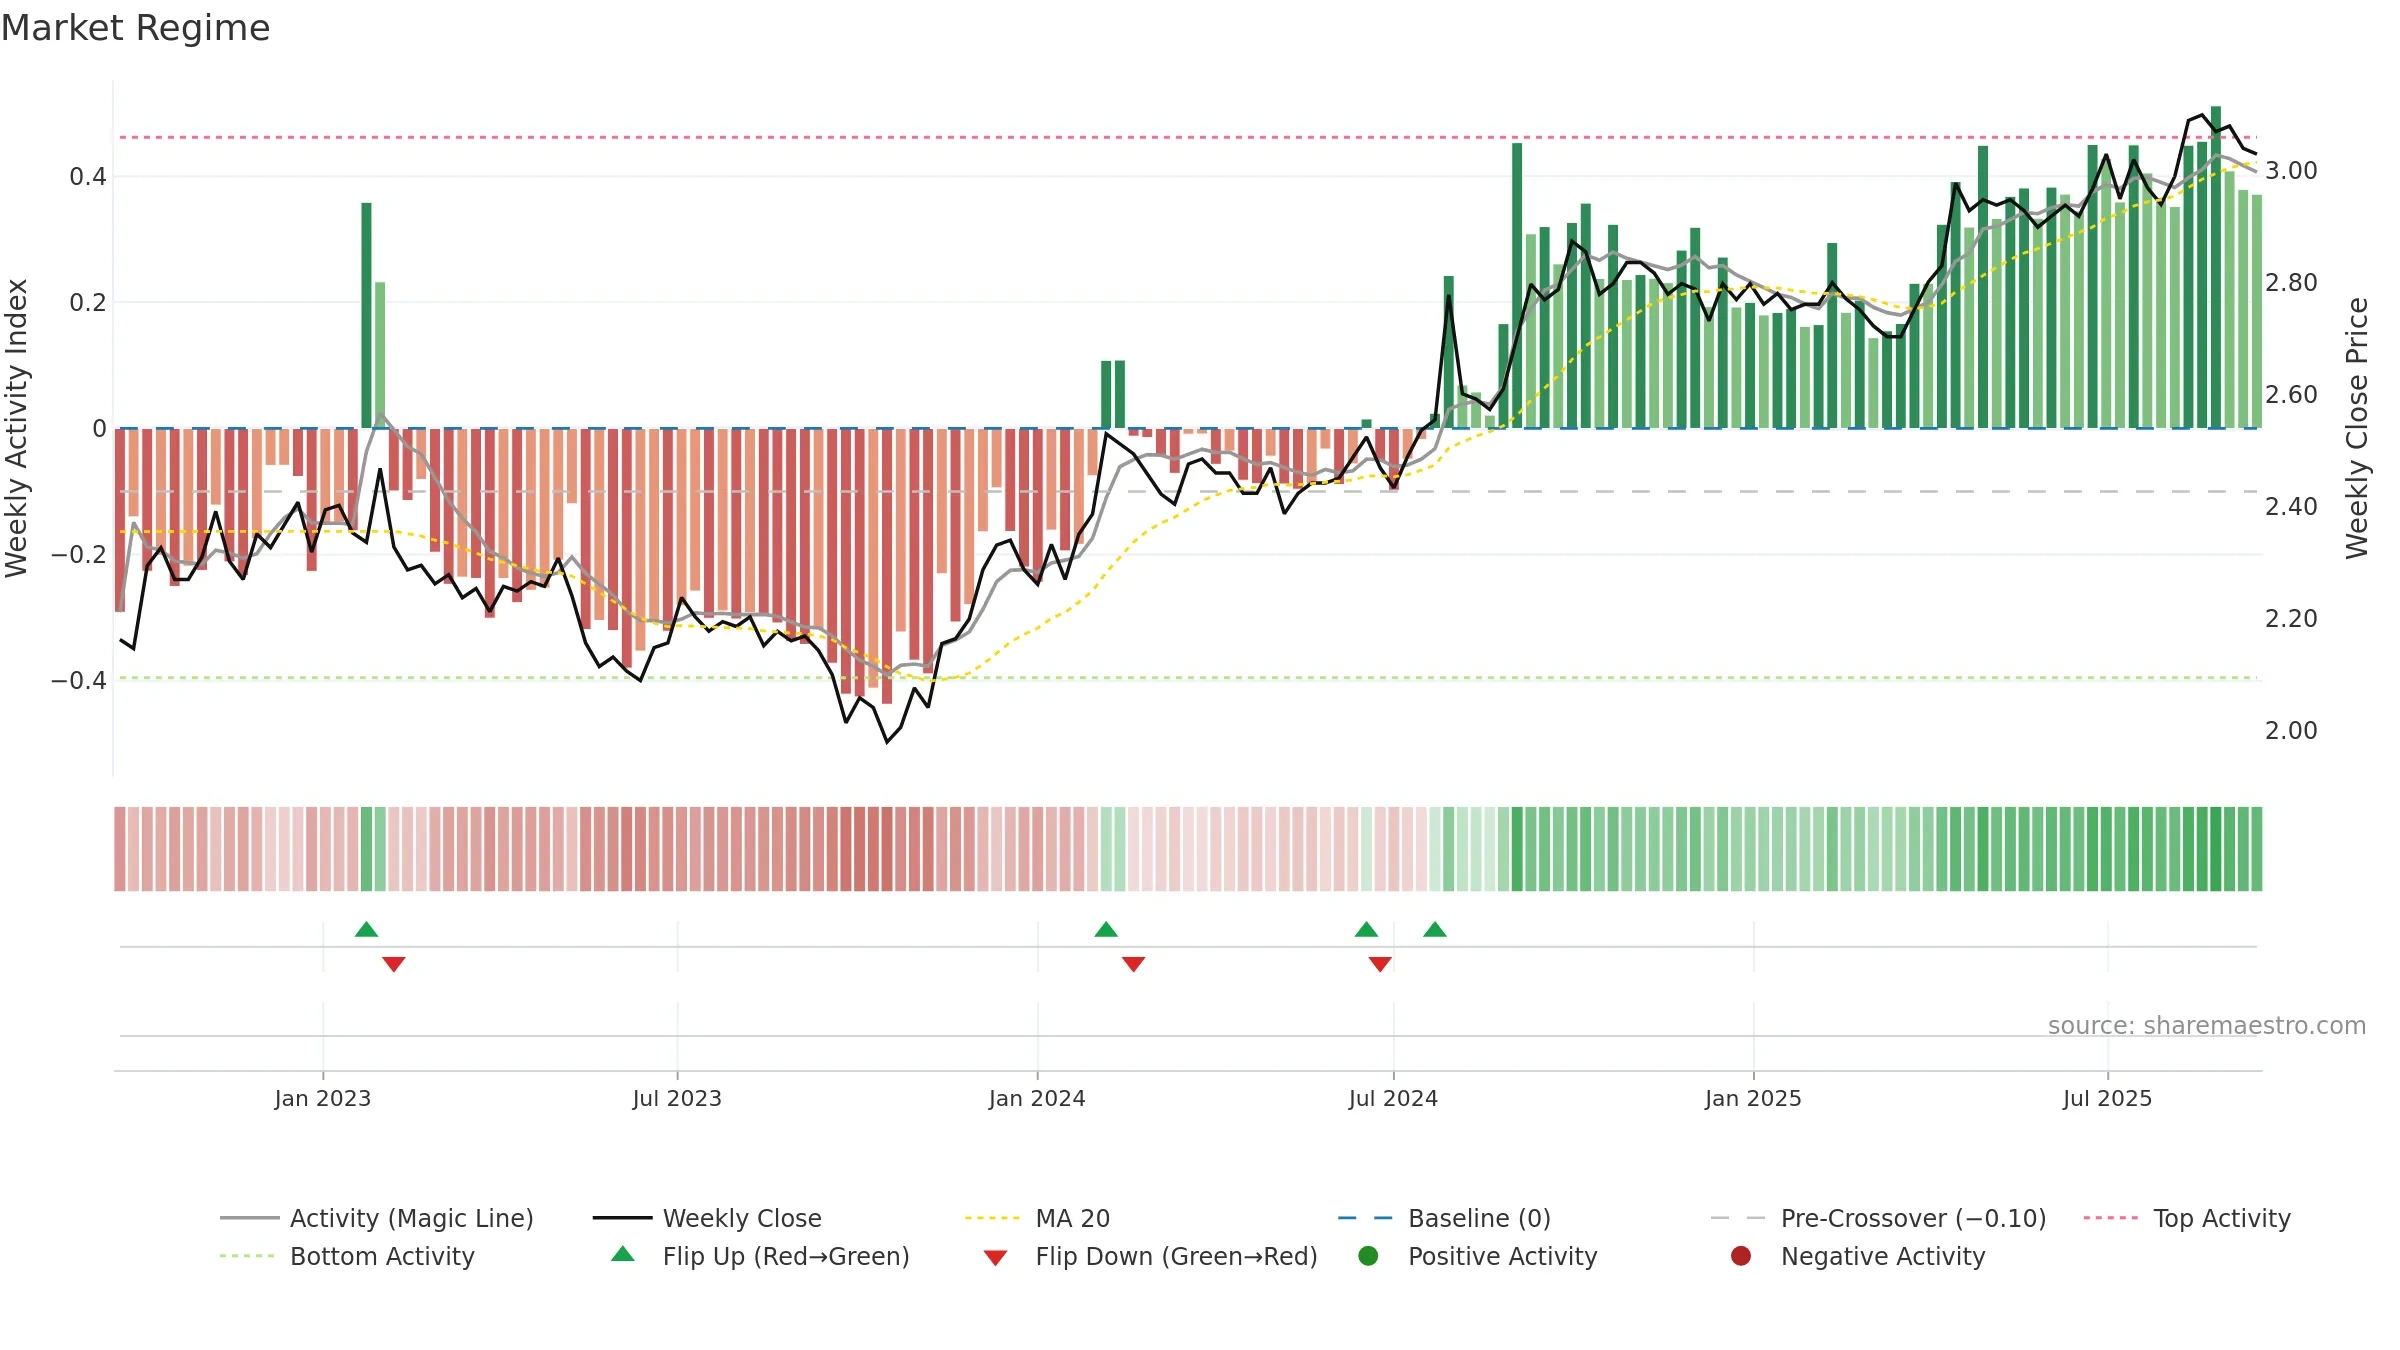Toggle Flip Down (Green→Red) legend entry
2400x1350 pixels.
click(x=1150, y=1256)
